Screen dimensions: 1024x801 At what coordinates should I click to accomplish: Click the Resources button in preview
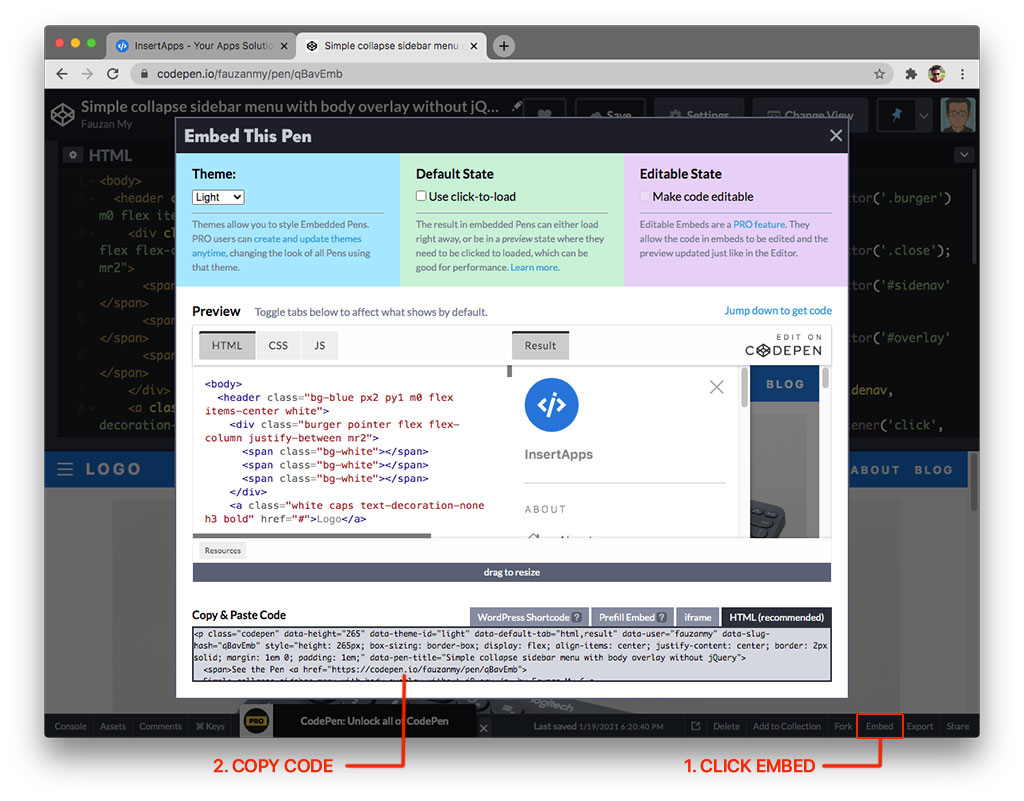coord(223,550)
